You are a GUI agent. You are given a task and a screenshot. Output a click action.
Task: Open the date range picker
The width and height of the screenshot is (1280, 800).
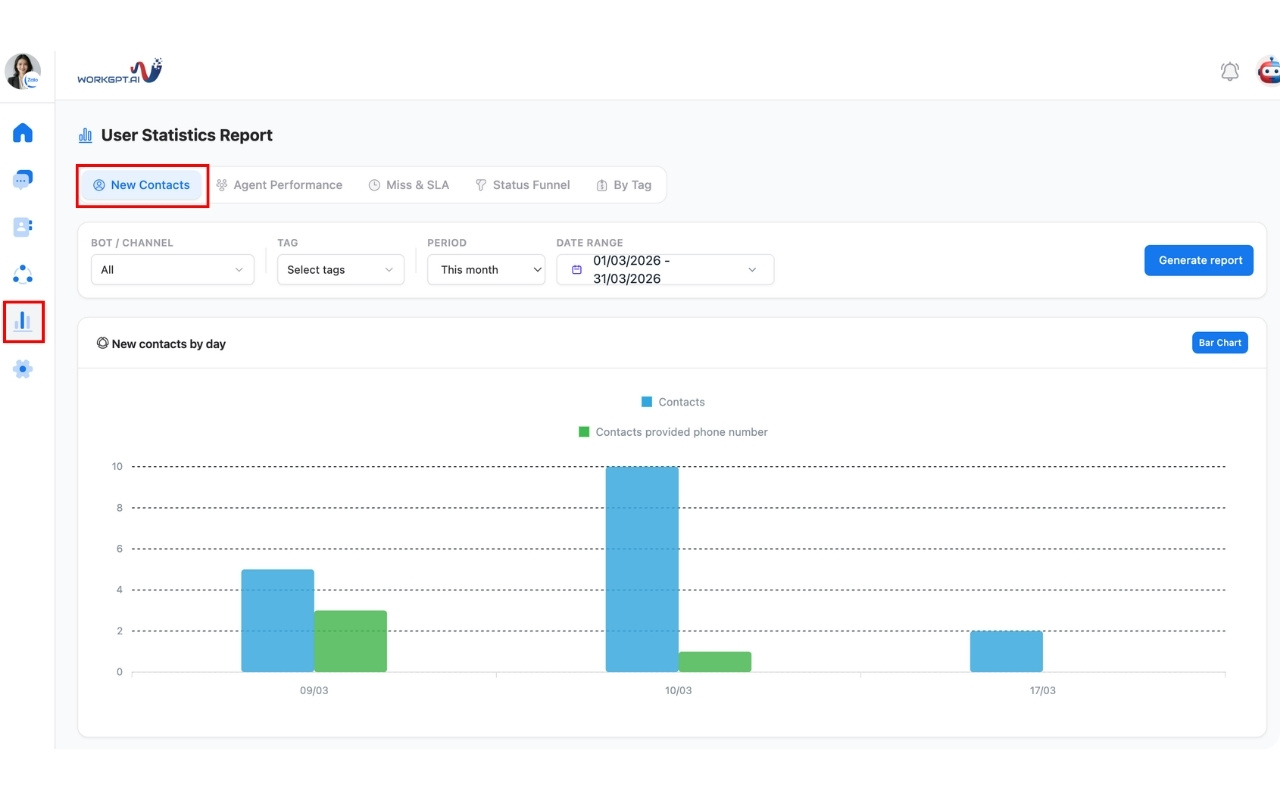pyautogui.click(x=664, y=270)
